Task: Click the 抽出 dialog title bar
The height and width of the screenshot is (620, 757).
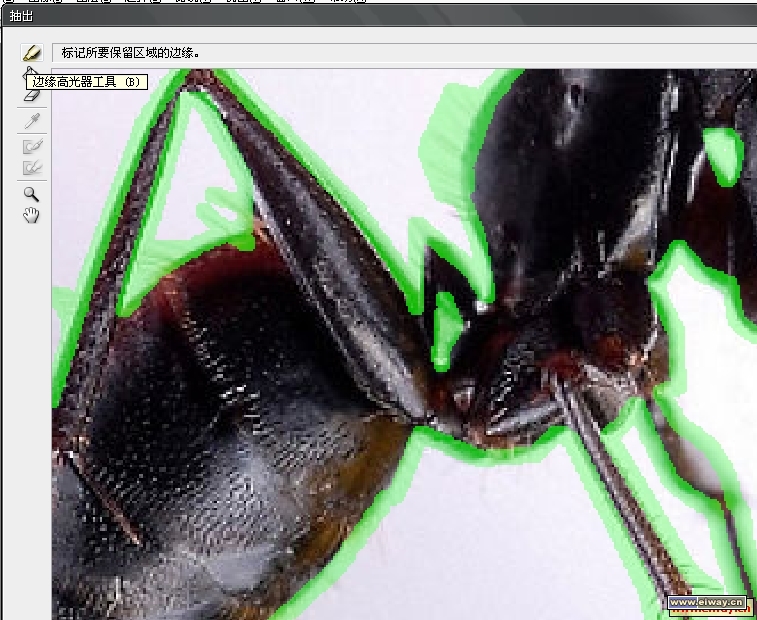Action: click(x=378, y=16)
